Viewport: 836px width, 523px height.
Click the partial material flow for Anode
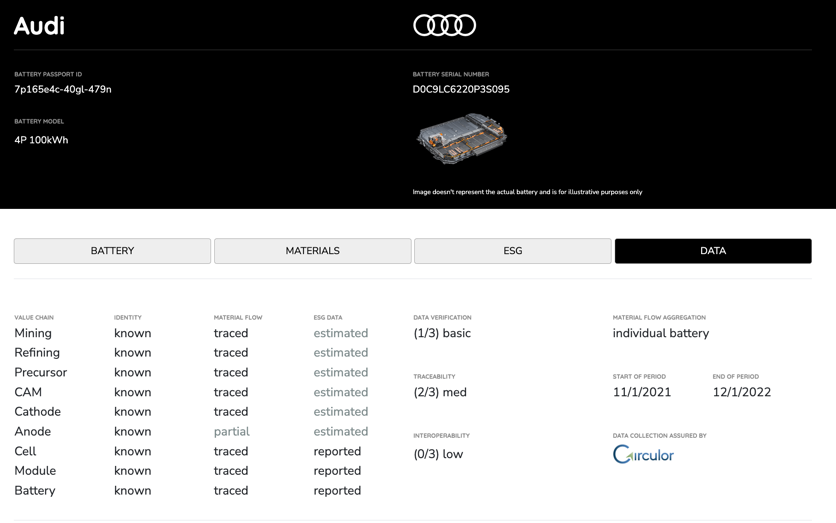click(x=231, y=431)
